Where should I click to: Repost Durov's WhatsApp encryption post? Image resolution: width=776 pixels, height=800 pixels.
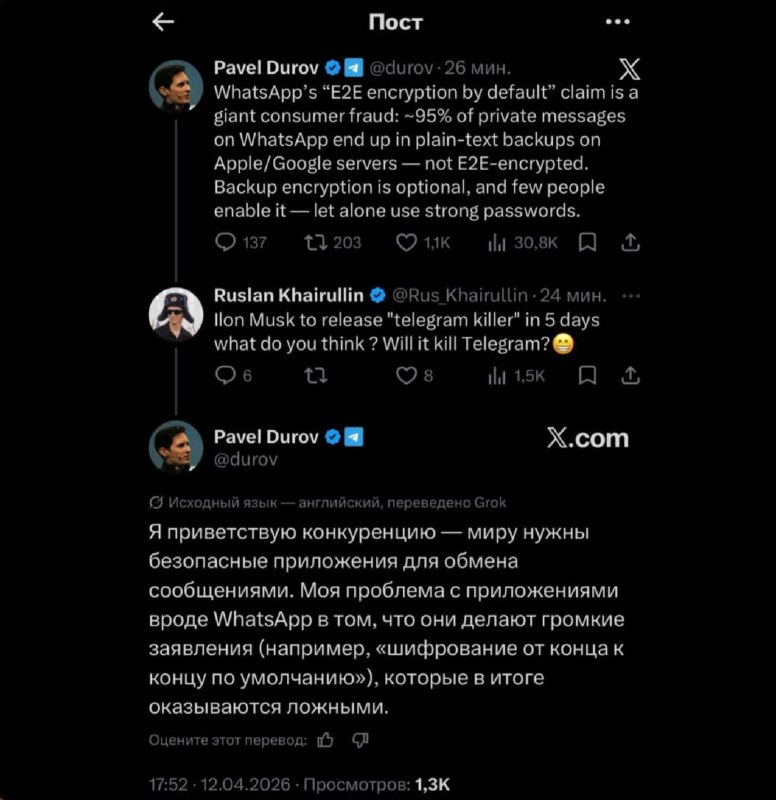click(x=318, y=242)
